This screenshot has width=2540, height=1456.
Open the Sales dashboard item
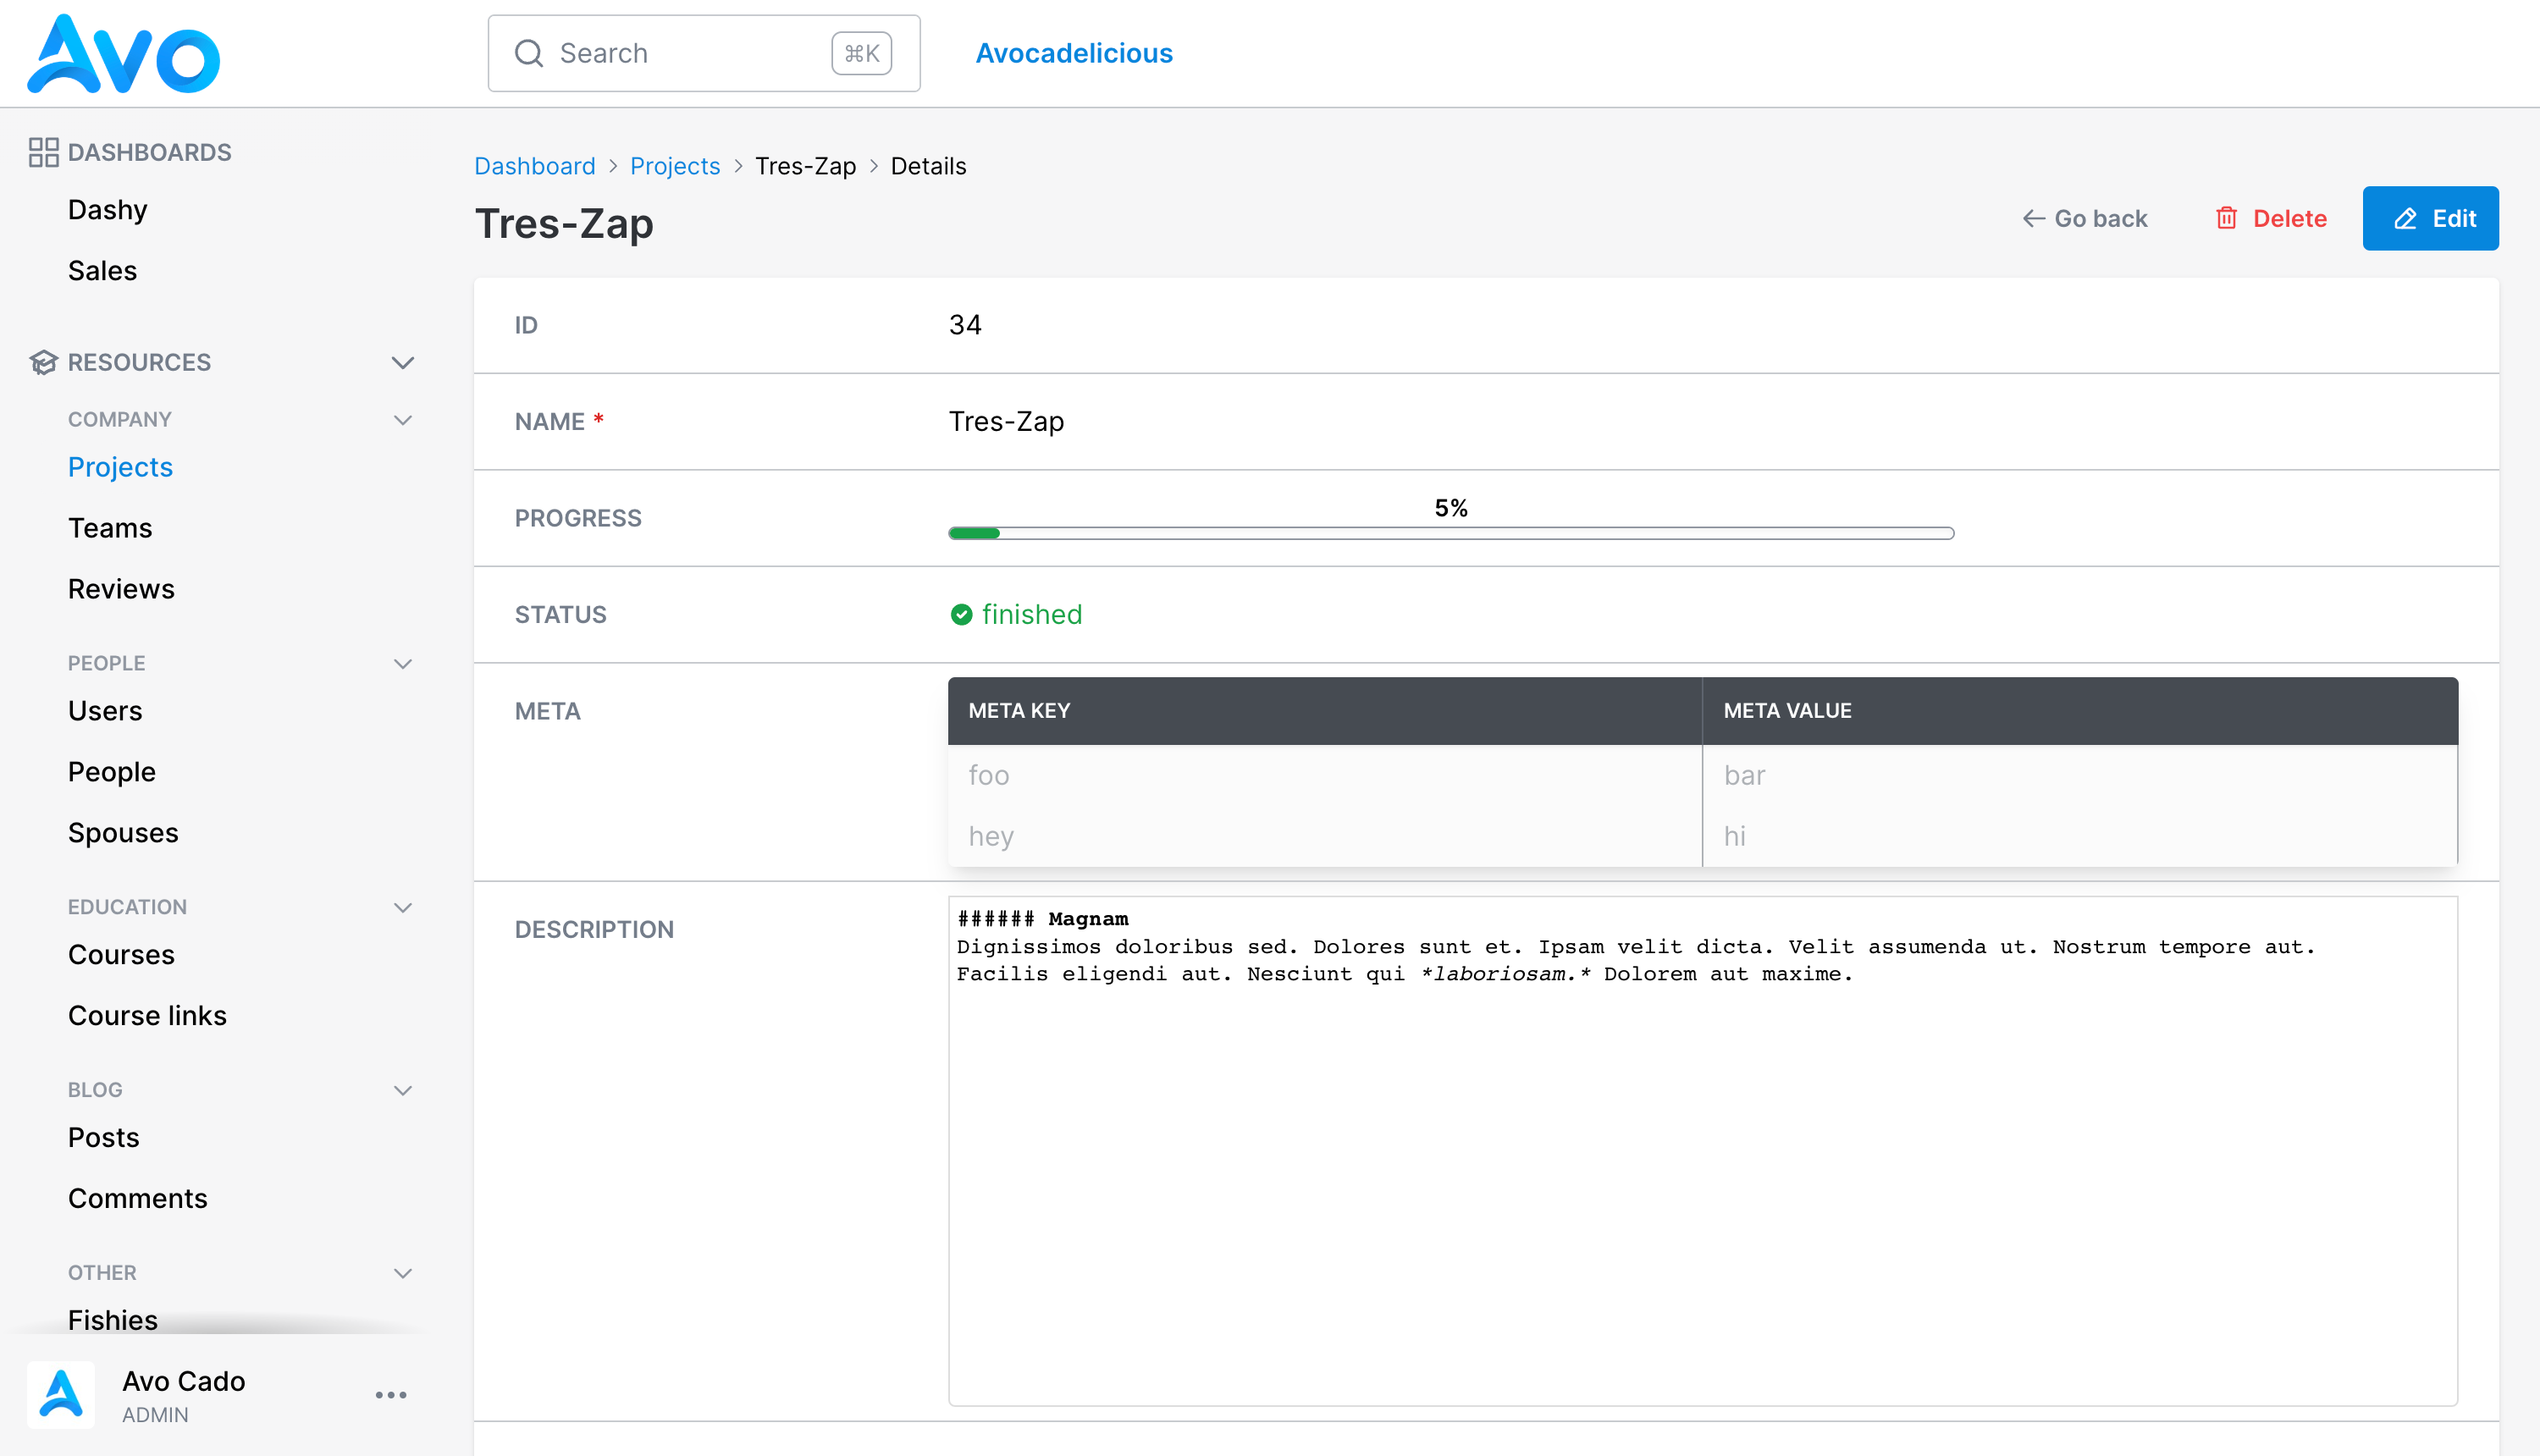(102, 270)
